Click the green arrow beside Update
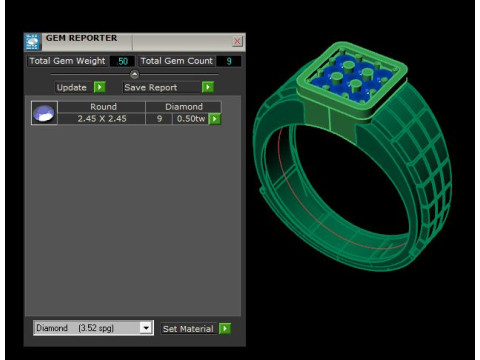This screenshot has width=480, height=360. pyautogui.click(x=100, y=87)
